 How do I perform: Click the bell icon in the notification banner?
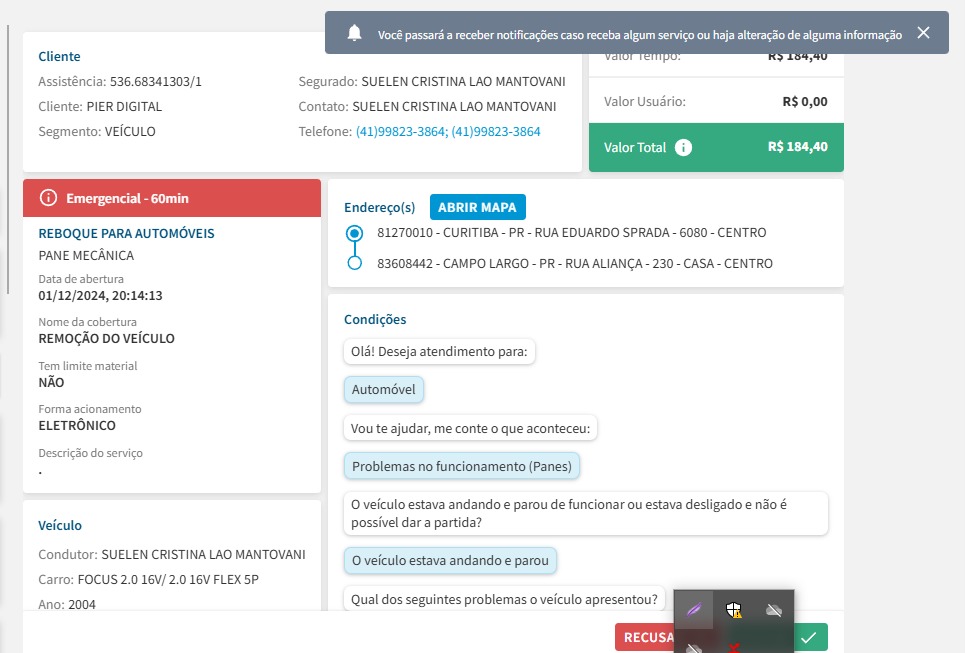click(x=354, y=33)
